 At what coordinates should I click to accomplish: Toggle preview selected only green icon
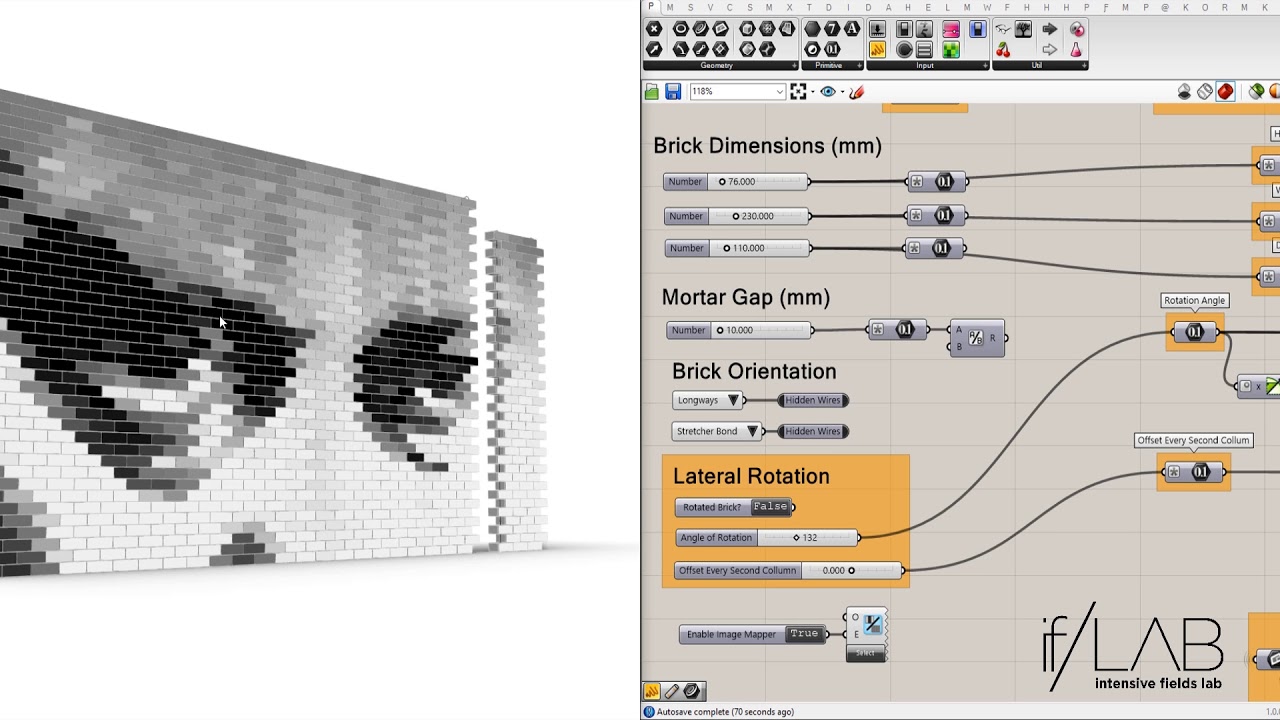click(1256, 92)
